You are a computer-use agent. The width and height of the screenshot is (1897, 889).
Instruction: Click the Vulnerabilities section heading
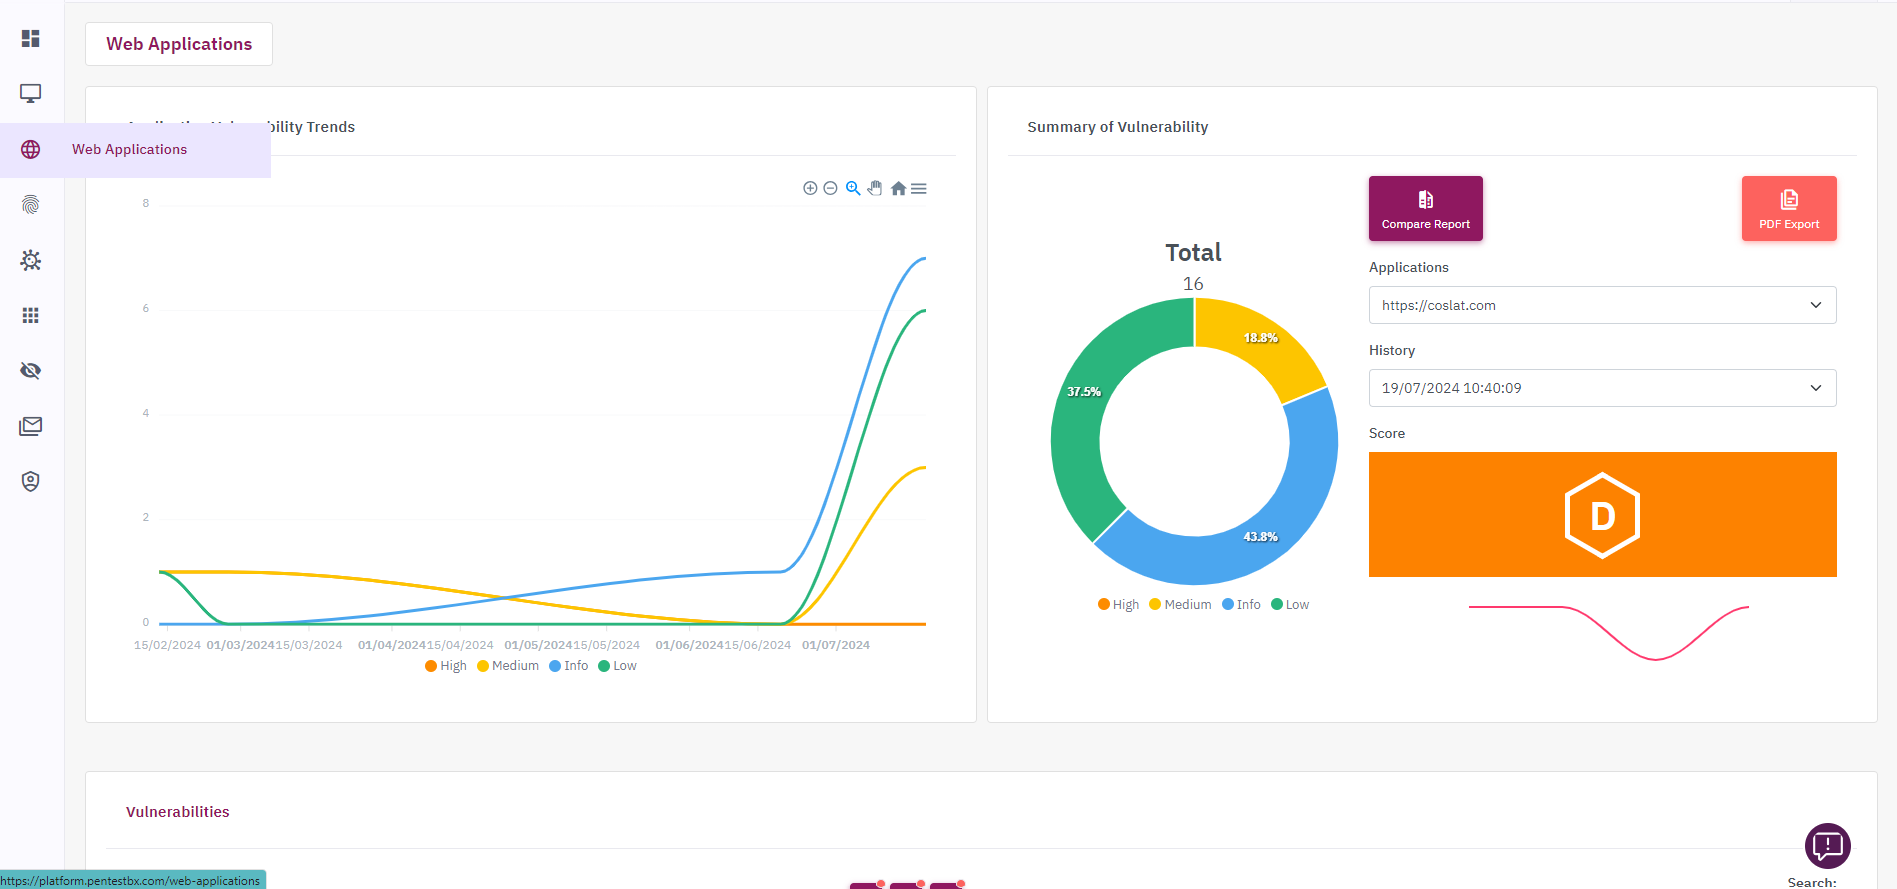[x=178, y=812]
